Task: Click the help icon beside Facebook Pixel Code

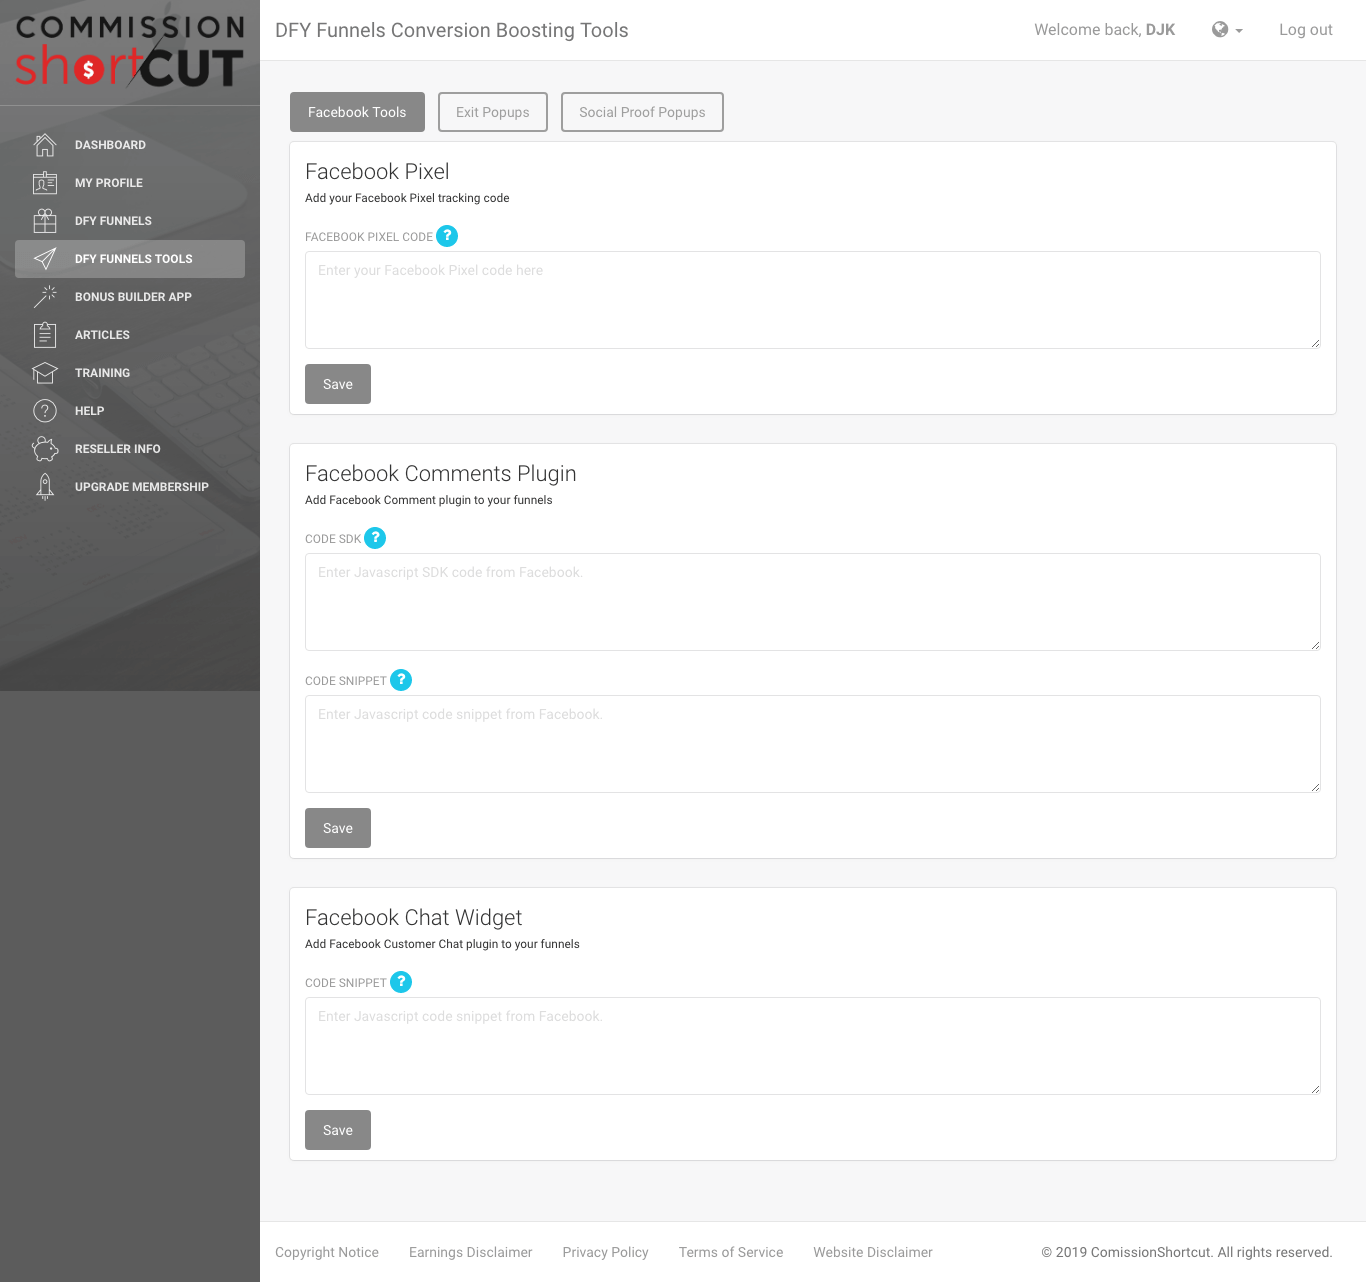Action: click(x=447, y=236)
